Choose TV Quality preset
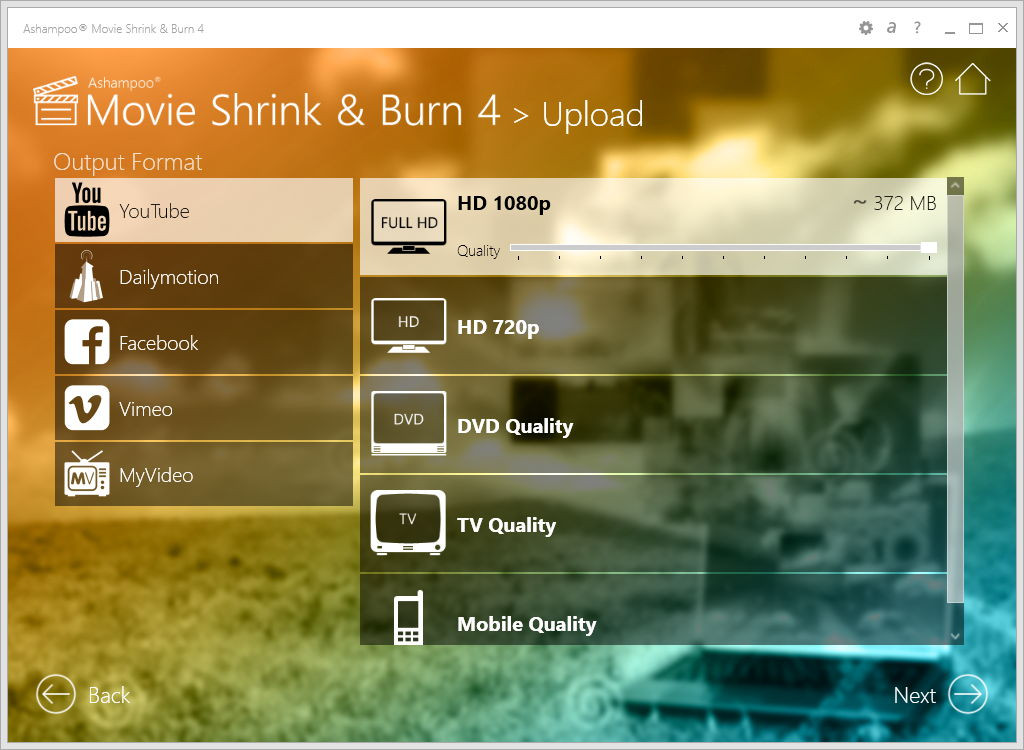 point(653,525)
